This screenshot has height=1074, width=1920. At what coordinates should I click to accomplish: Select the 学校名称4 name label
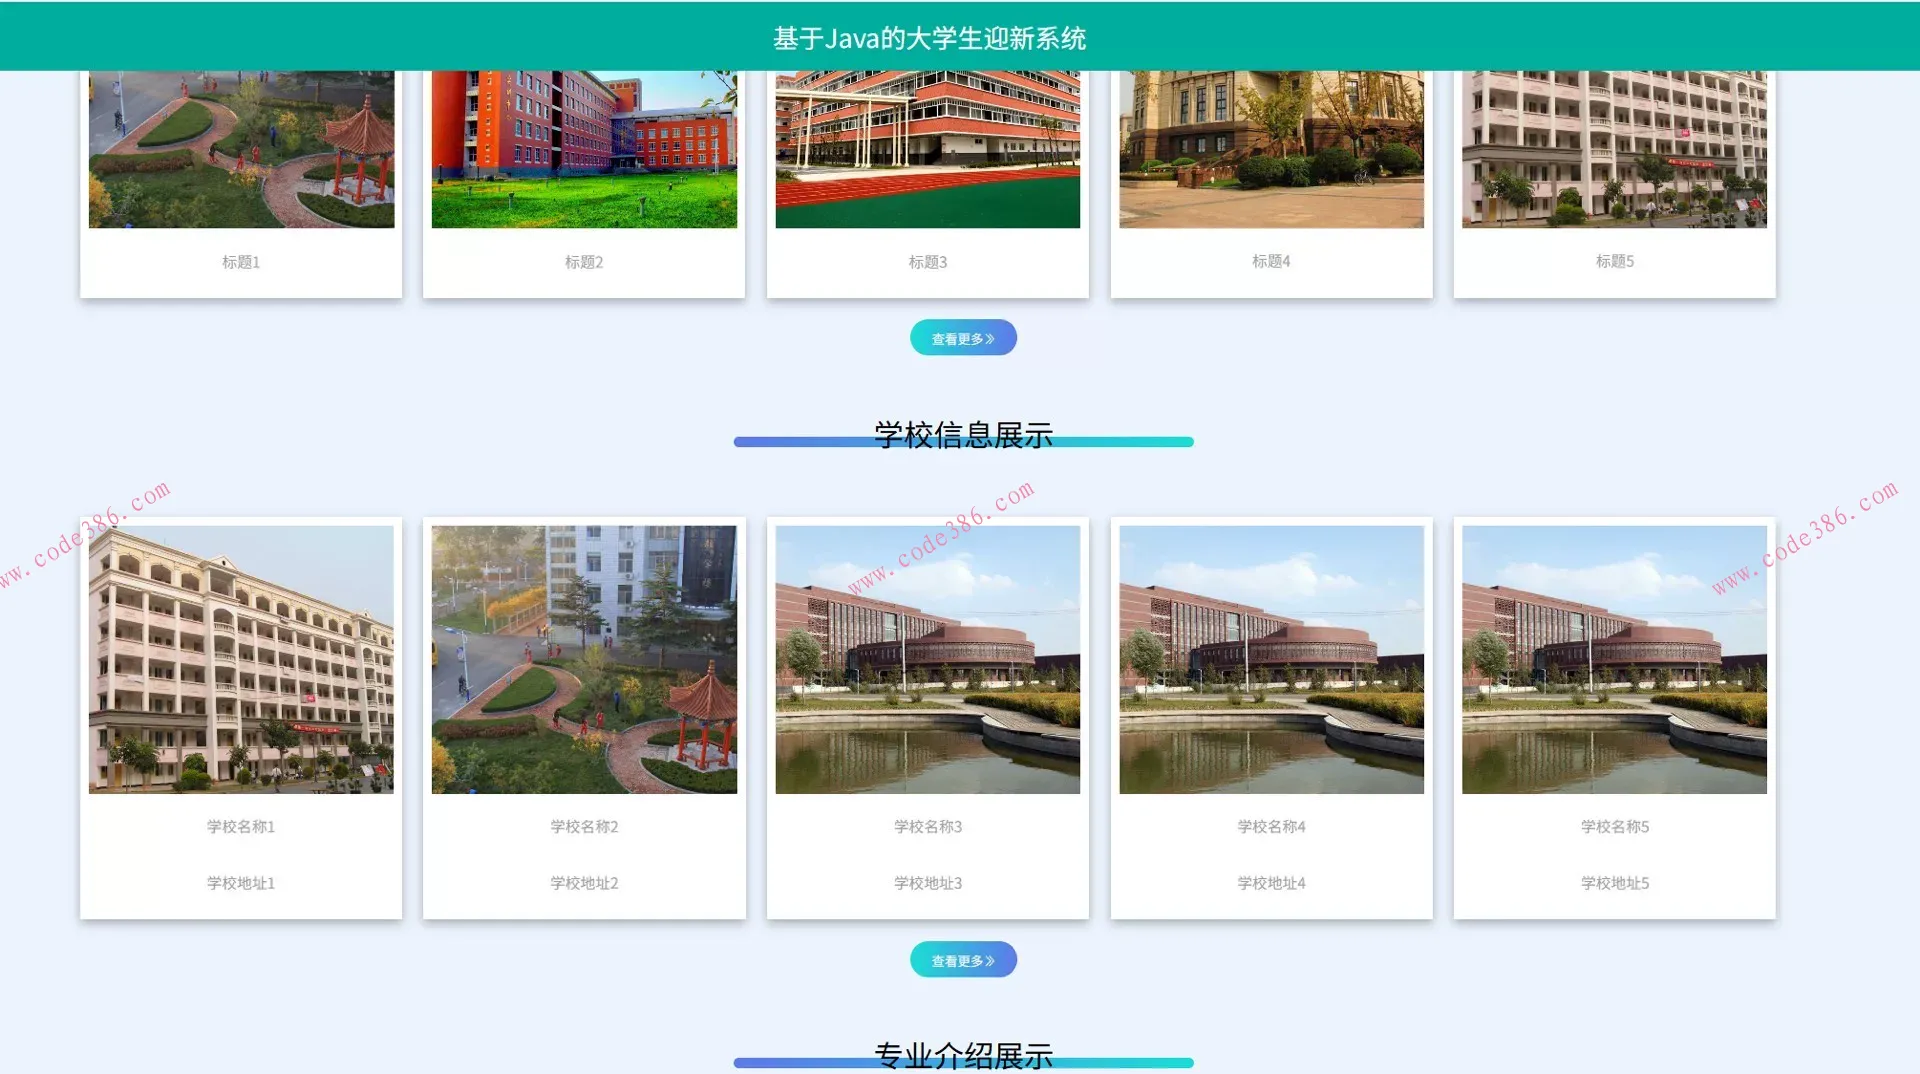[x=1271, y=827]
